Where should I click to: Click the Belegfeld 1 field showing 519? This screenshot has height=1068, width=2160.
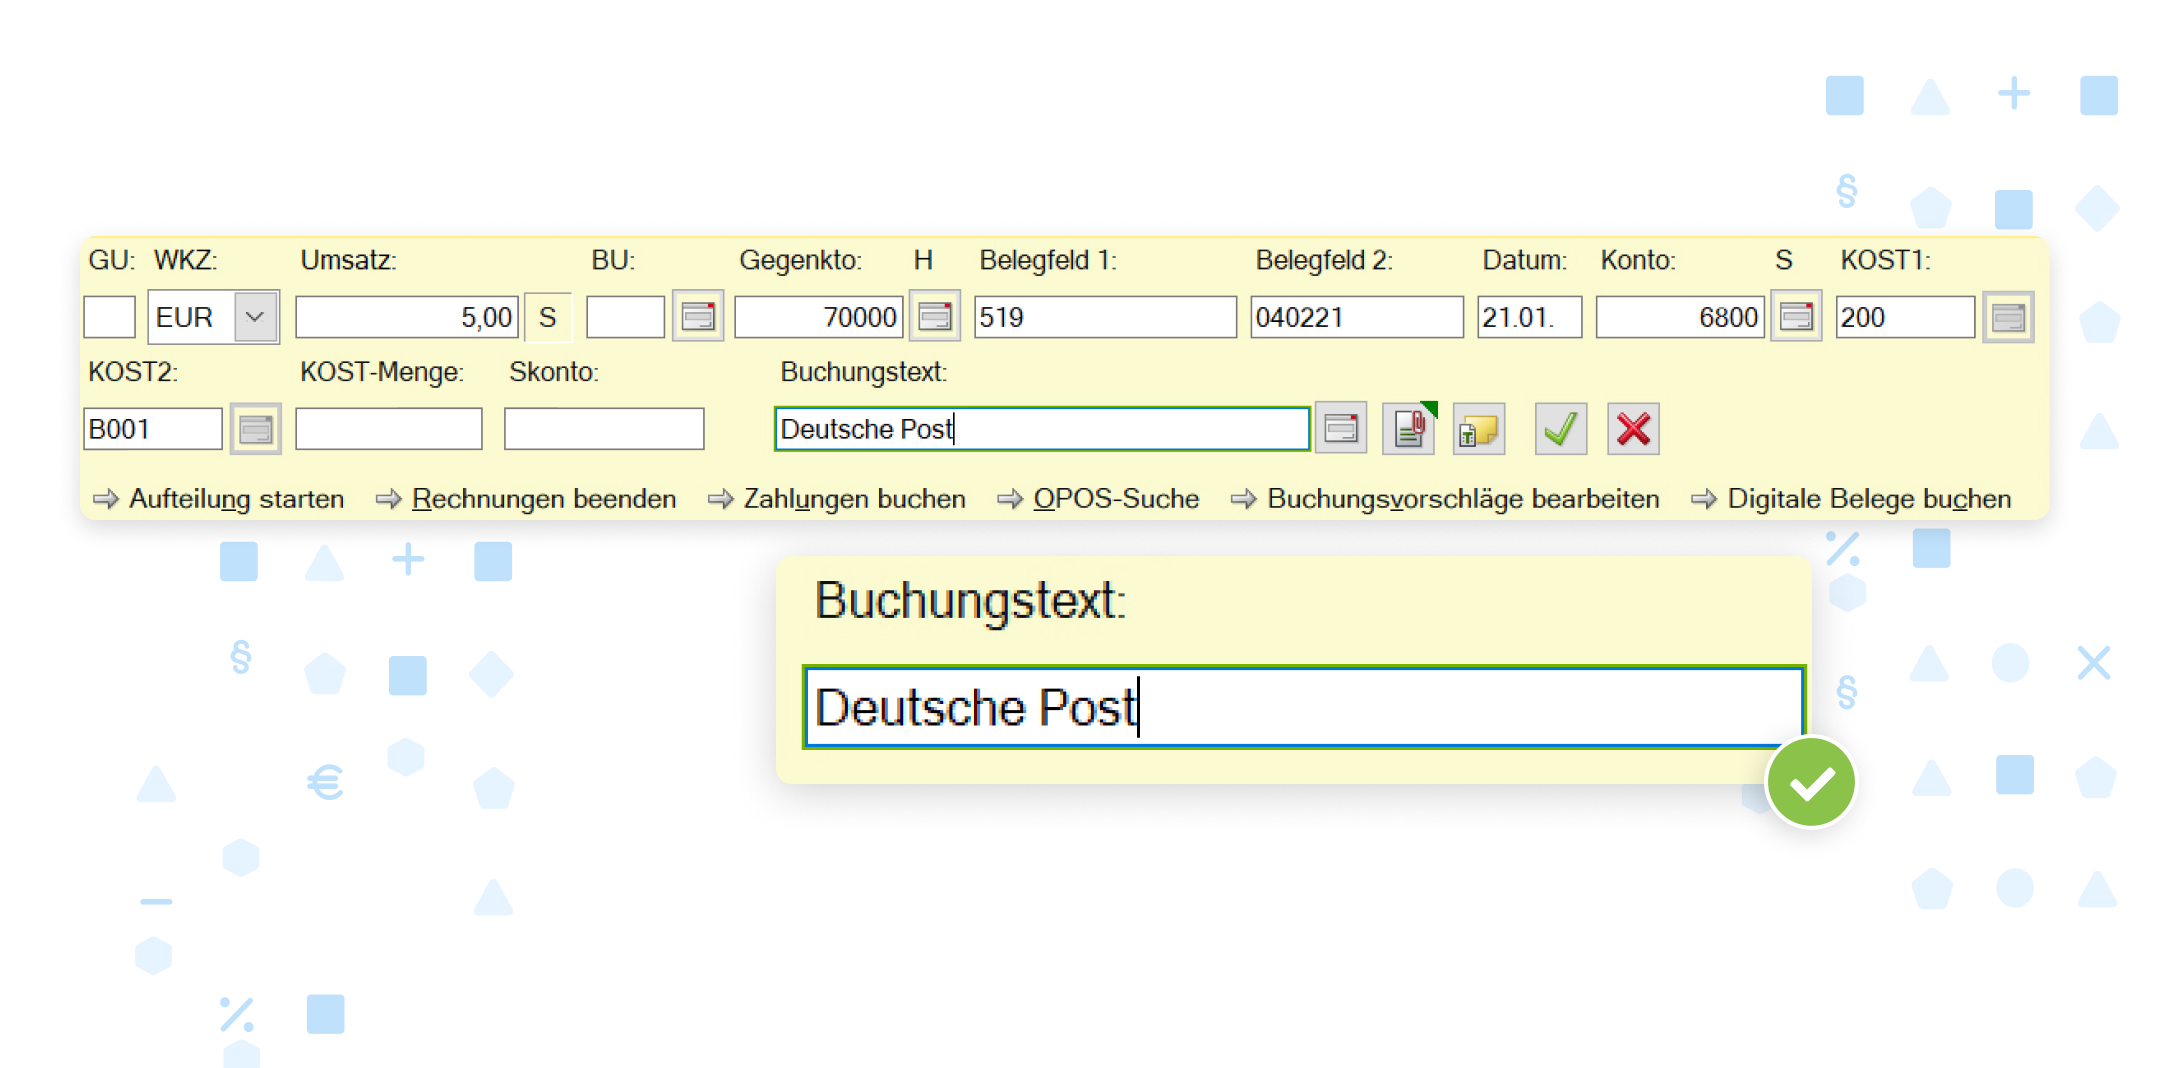(1105, 317)
